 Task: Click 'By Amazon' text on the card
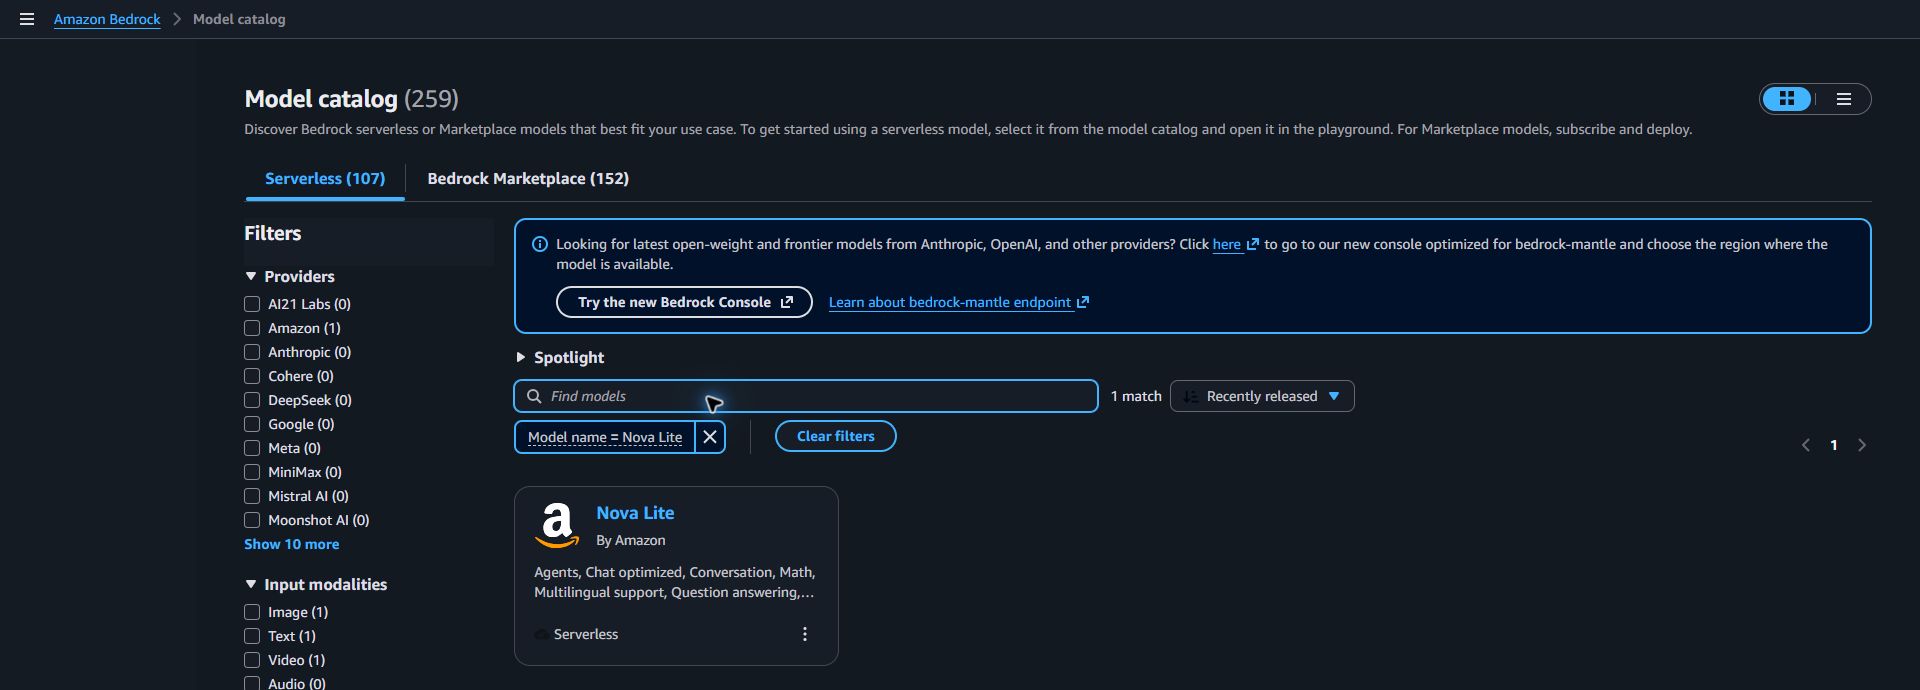(x=631, y=540)
